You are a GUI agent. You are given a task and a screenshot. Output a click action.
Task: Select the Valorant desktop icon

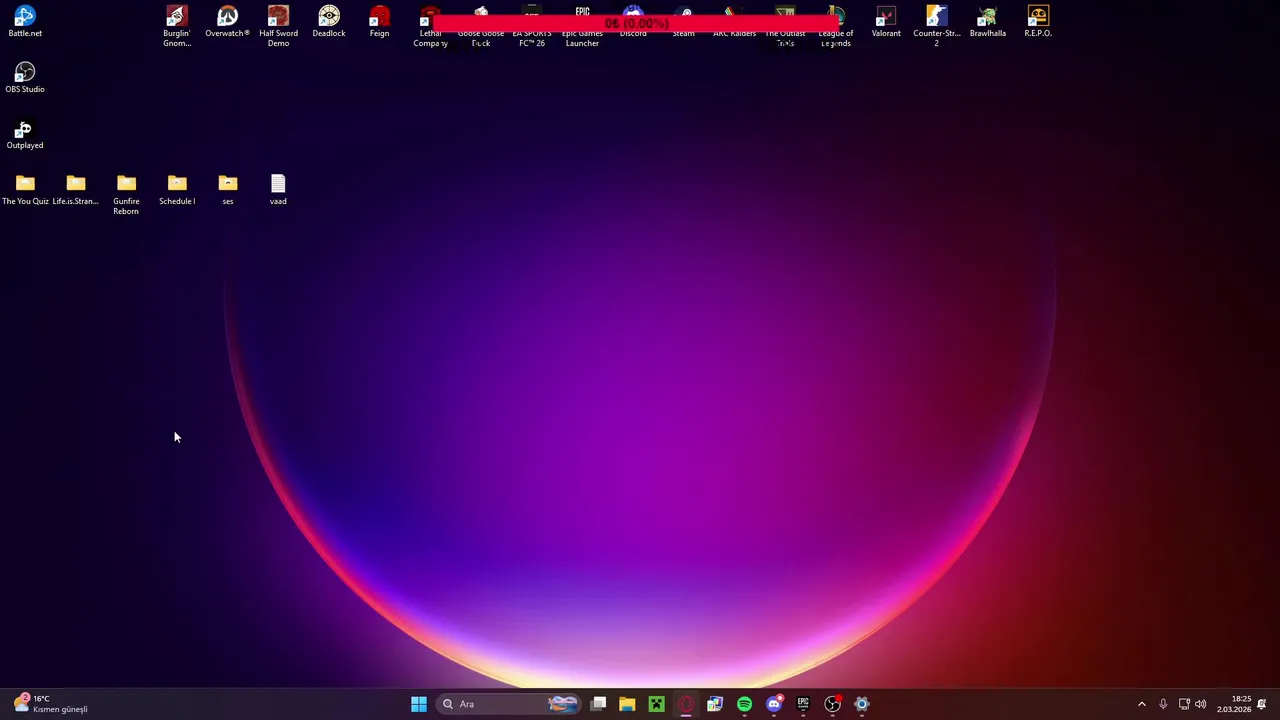click(x=886, y=21)
